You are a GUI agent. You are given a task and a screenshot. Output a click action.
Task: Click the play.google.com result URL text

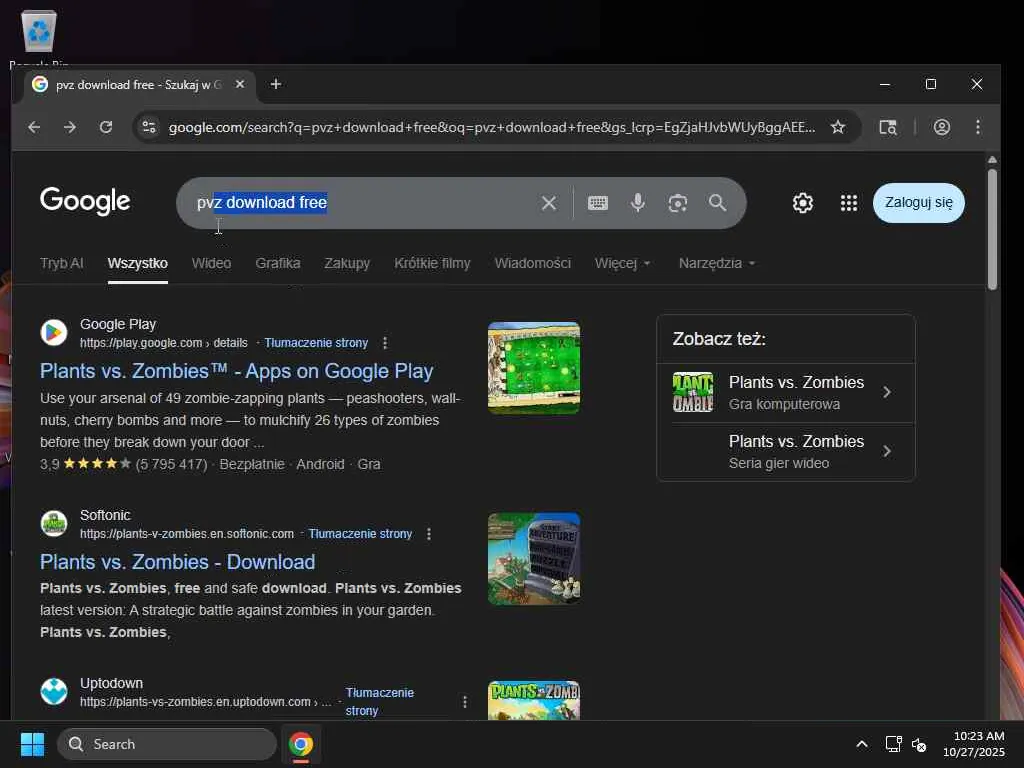tap(163, 343)
